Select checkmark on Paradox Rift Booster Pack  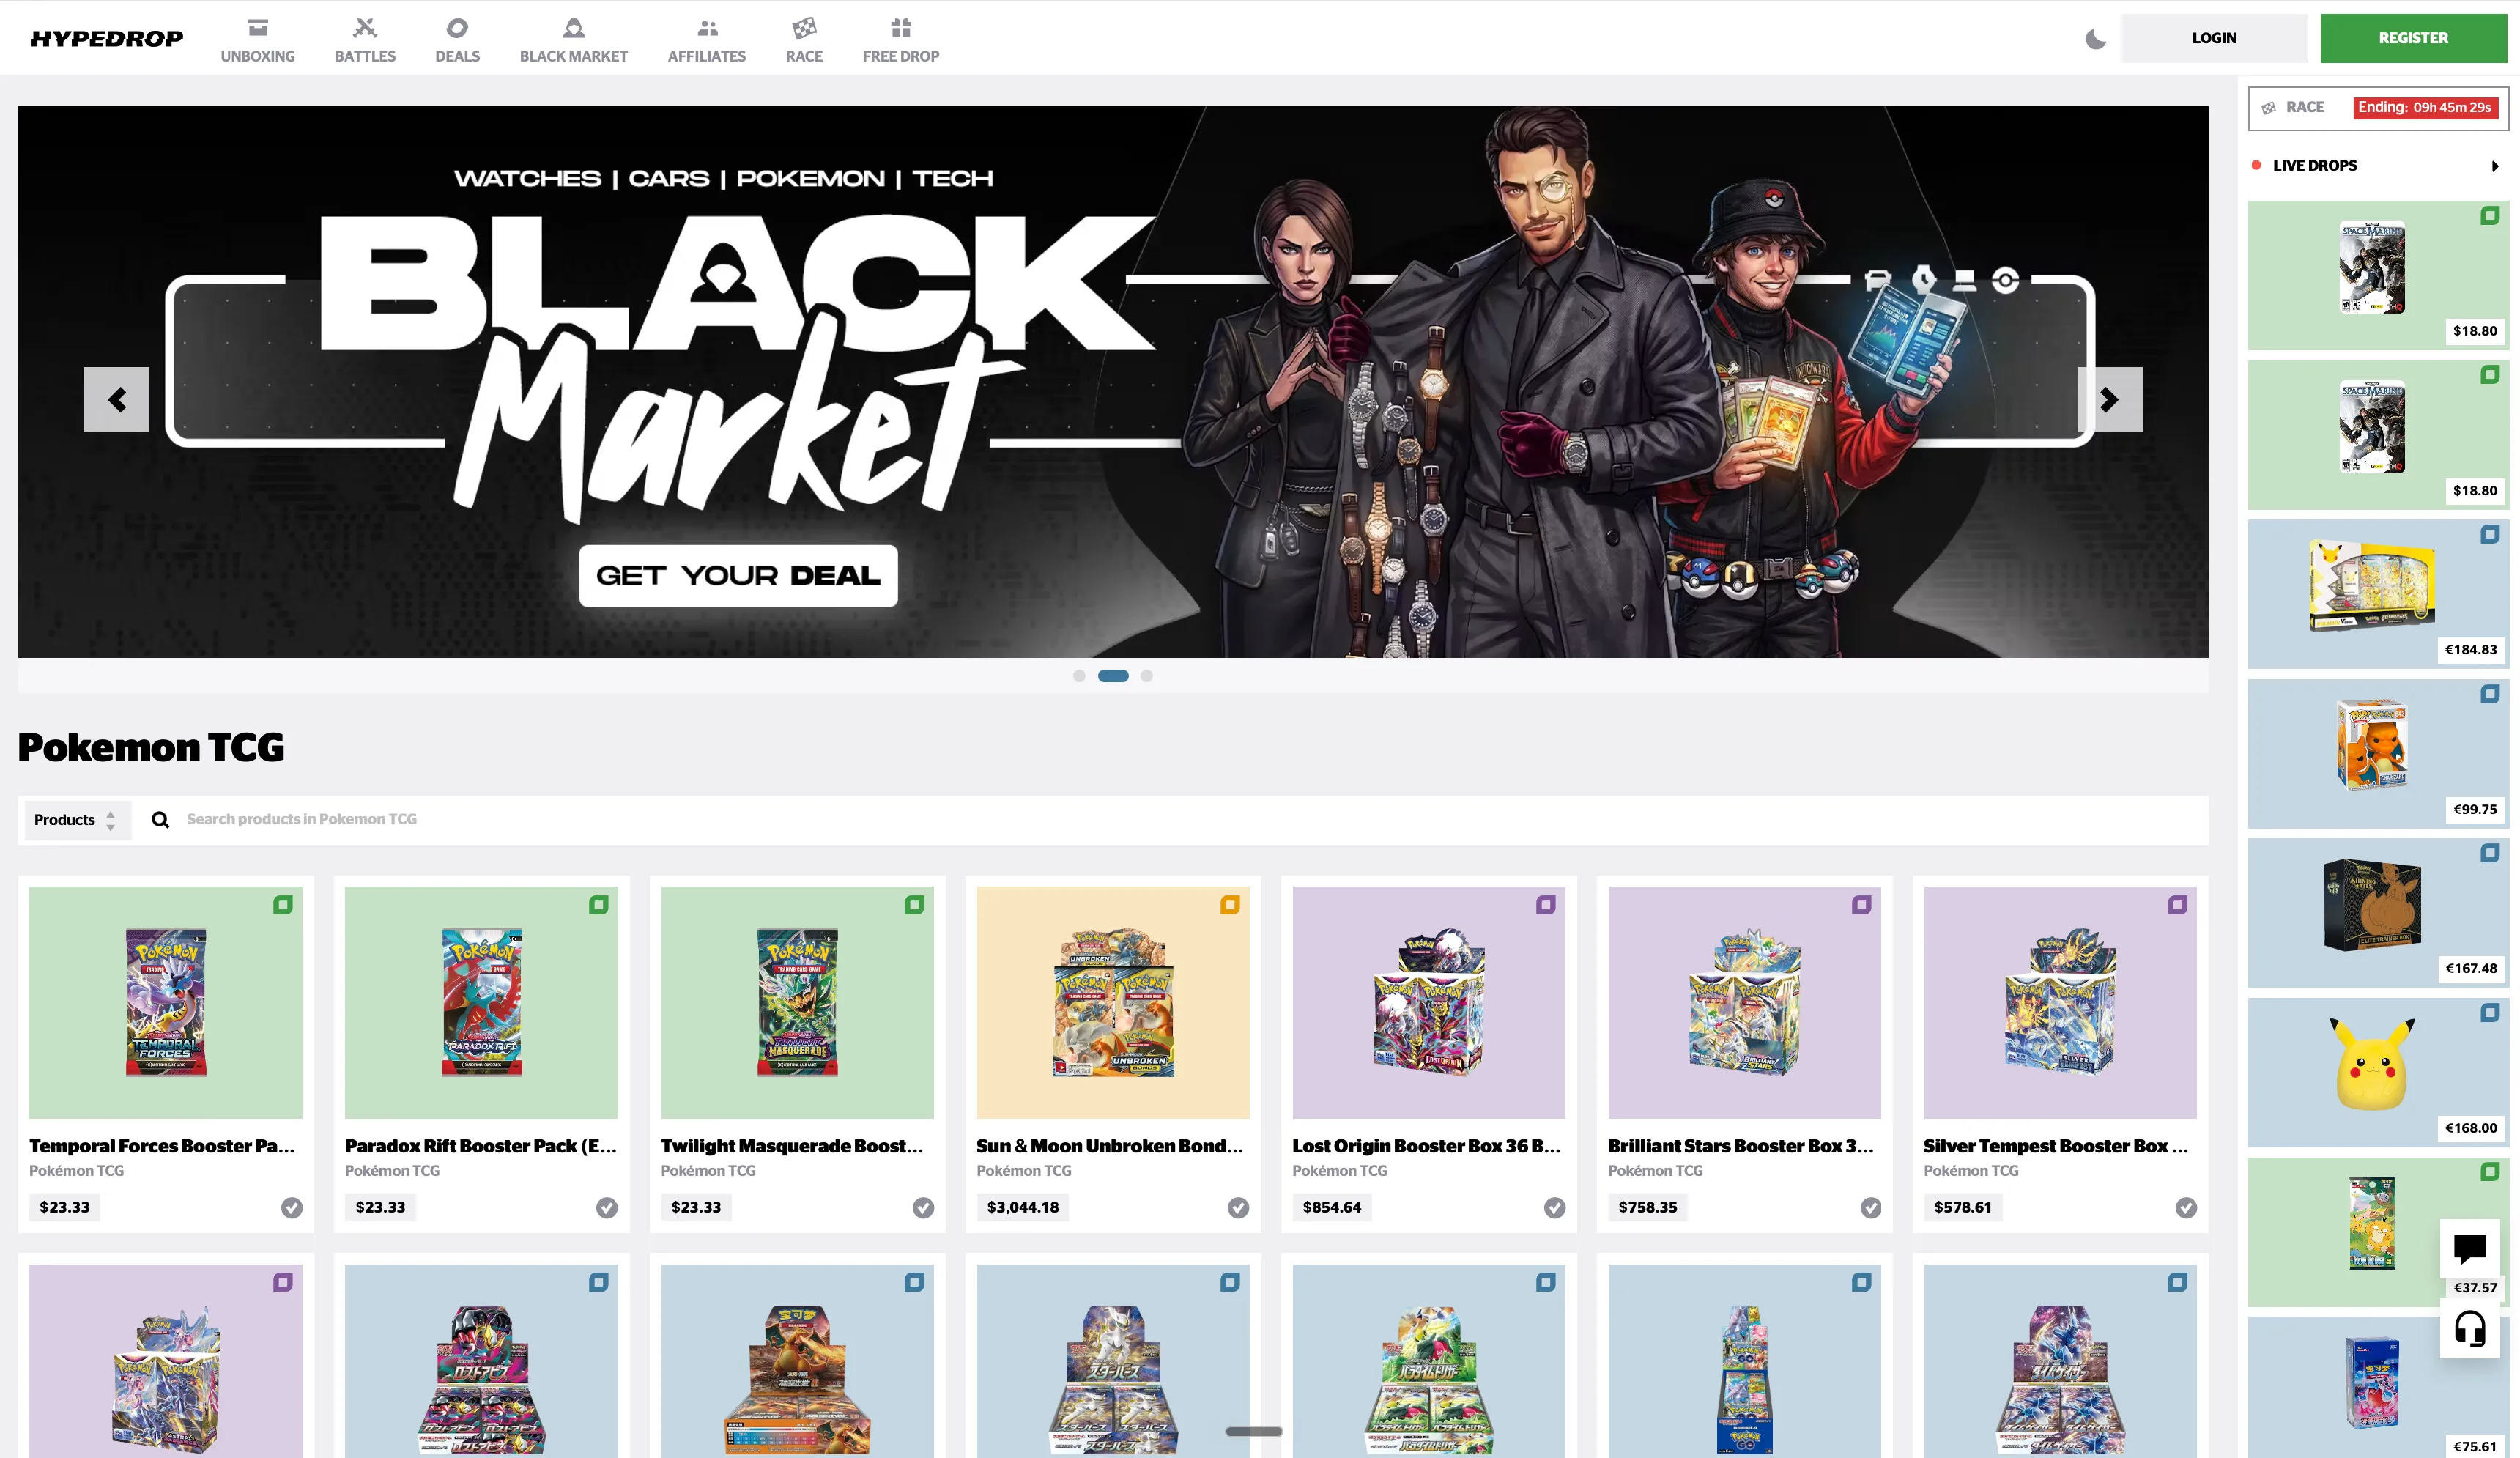coord(607,1208)
